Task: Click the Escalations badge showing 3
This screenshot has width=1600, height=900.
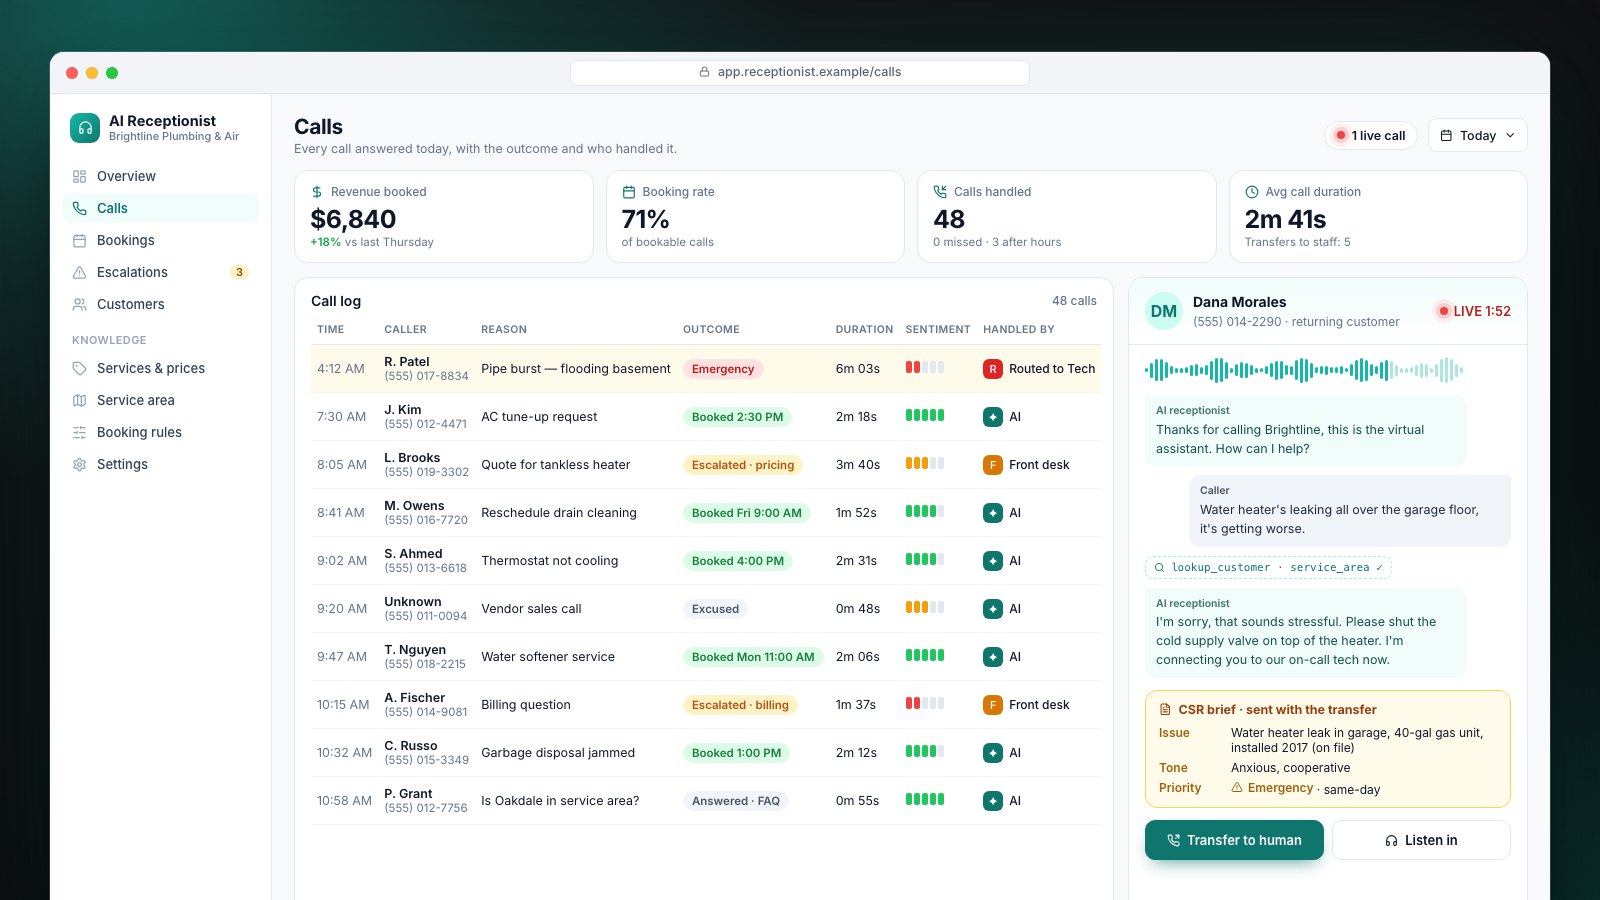Action: pyautogui.click(x=239, y=272)
